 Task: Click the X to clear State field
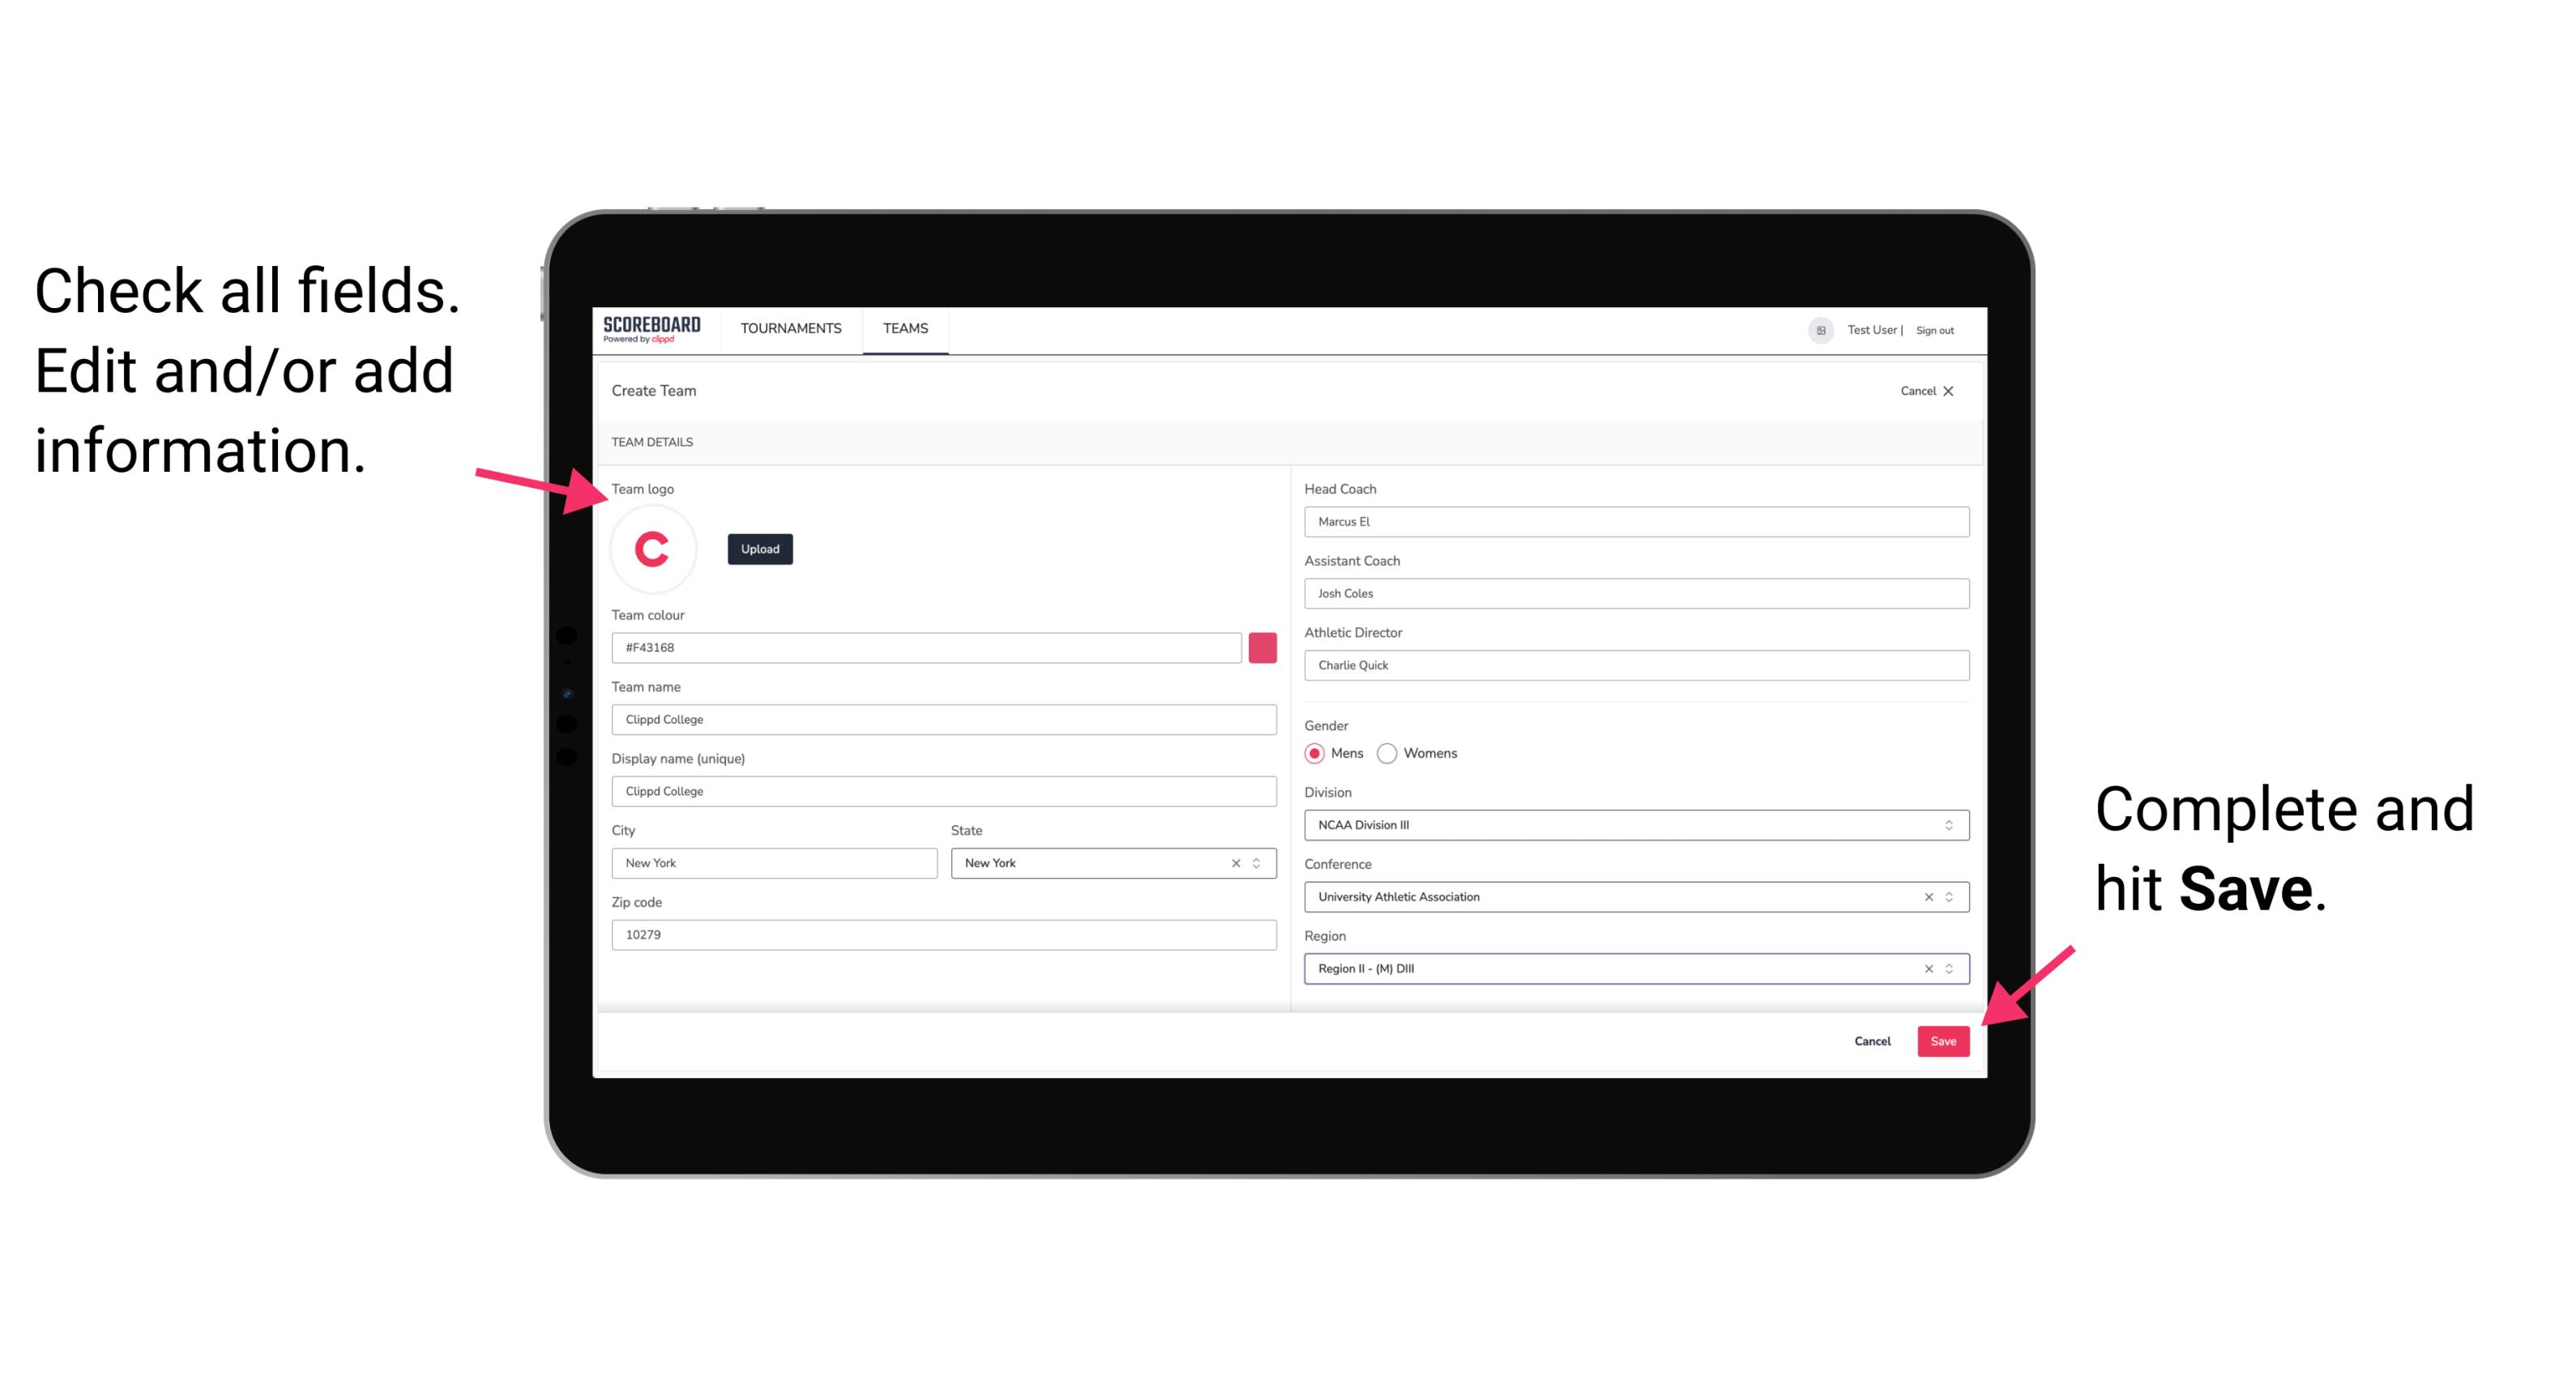pyautogui.click(x=1235, y=862)
